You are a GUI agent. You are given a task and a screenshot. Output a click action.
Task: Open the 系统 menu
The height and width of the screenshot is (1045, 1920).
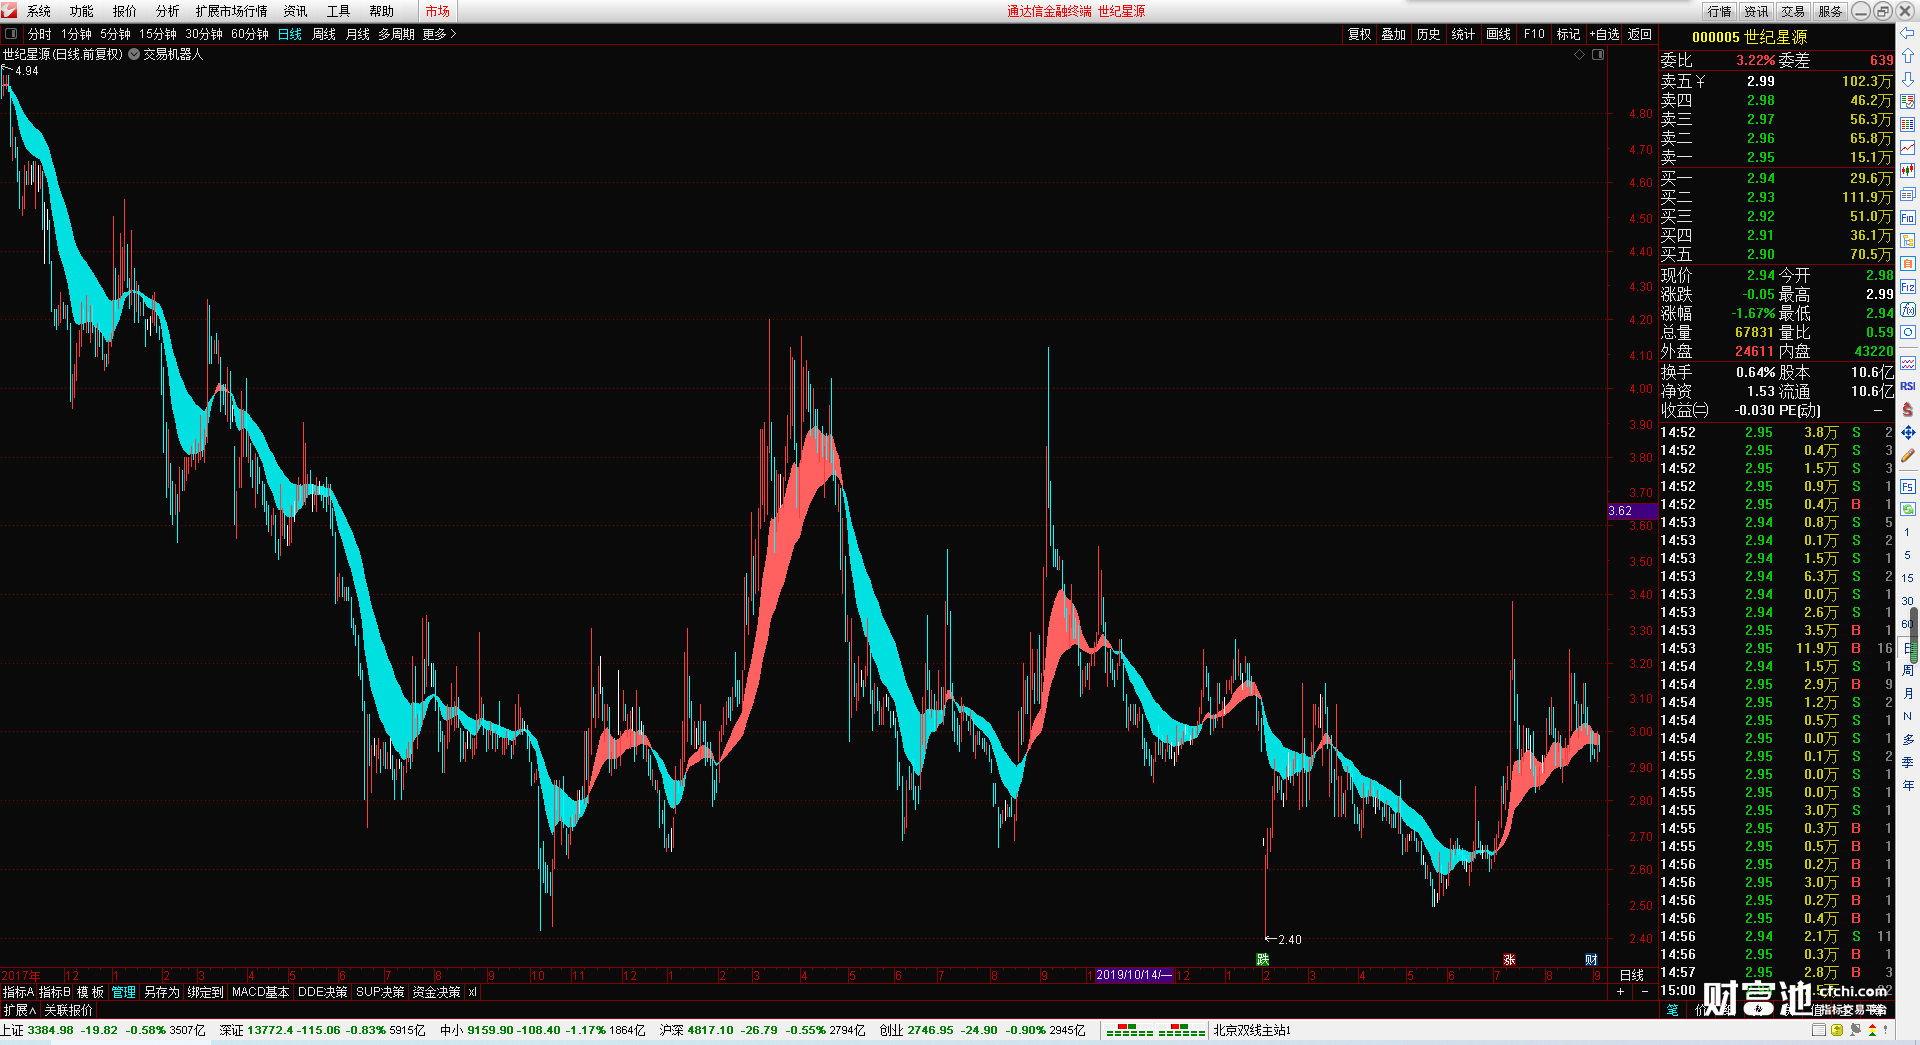coord(39,11)
